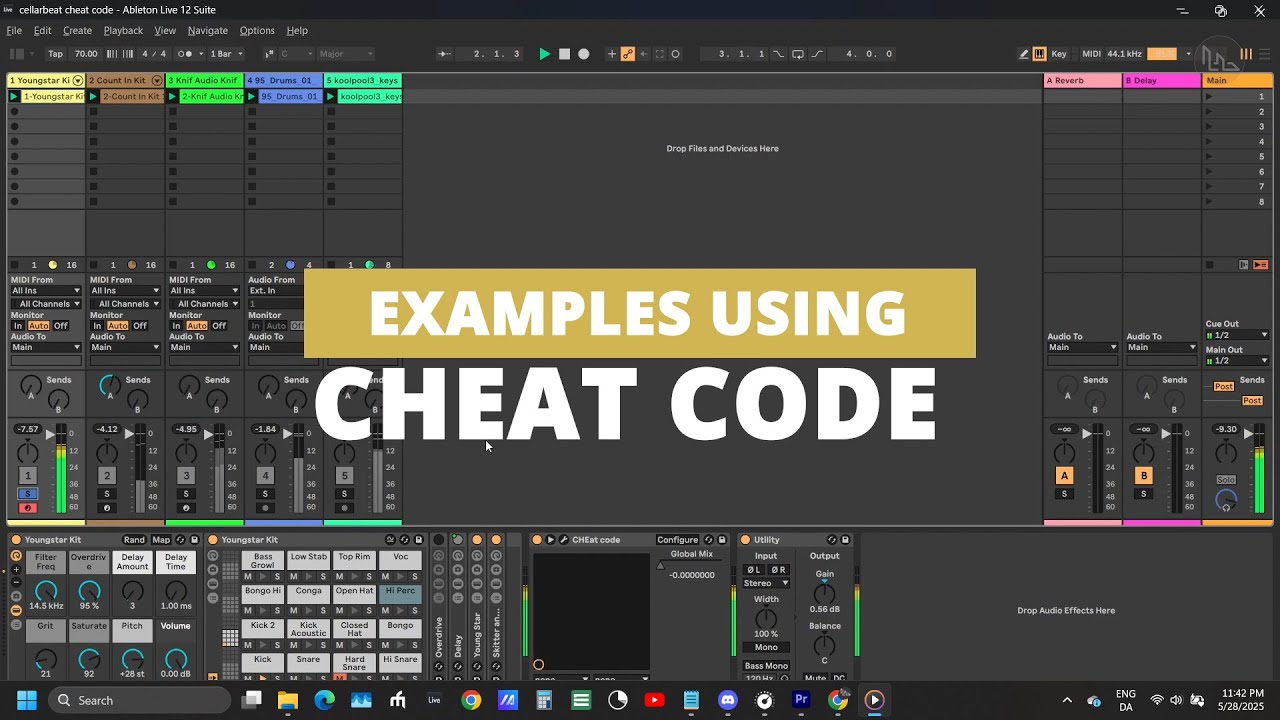Toggle Solo on track 4
This screenshot has height=720, width=1280.
tap(265, 494)
